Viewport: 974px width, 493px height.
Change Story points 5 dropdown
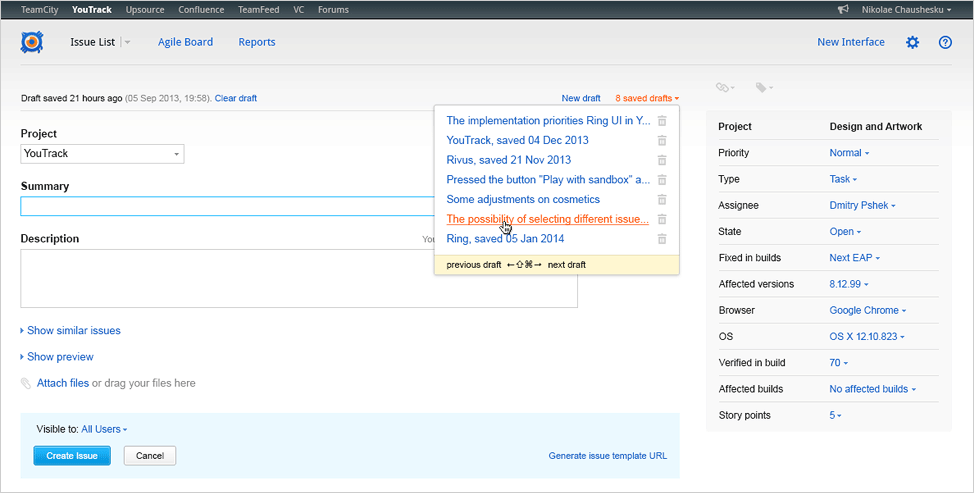point(835,415)
